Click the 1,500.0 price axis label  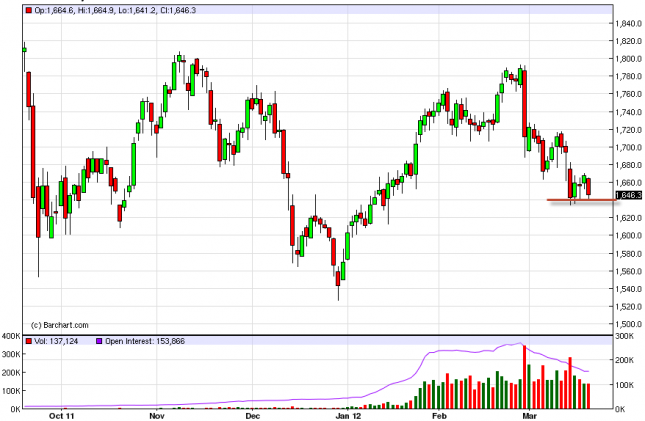(629, 324)
